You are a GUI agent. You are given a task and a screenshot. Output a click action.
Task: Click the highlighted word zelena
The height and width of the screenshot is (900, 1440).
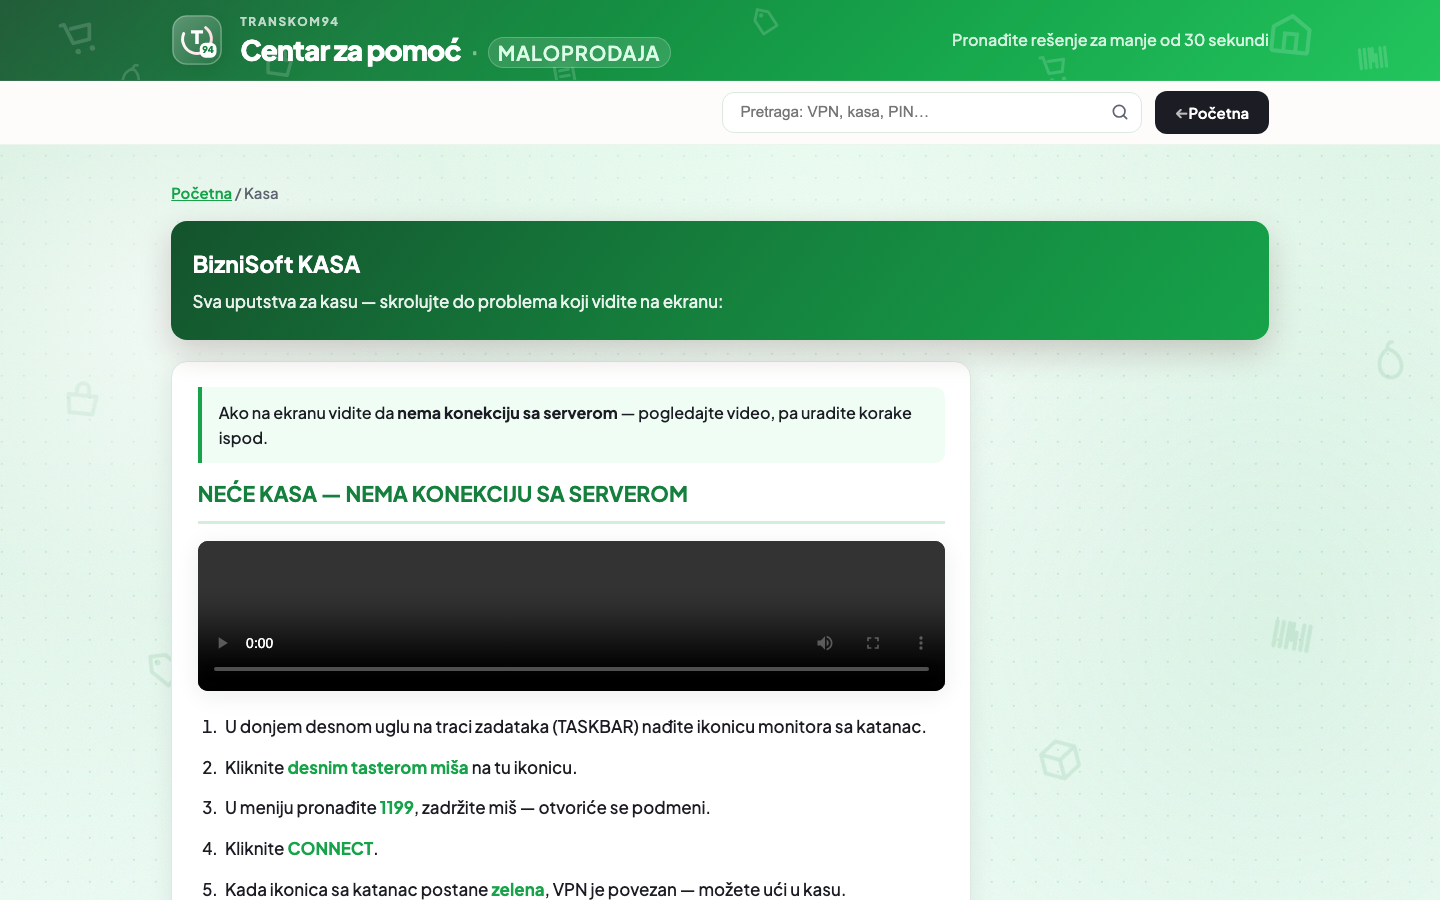coord(518,889)
